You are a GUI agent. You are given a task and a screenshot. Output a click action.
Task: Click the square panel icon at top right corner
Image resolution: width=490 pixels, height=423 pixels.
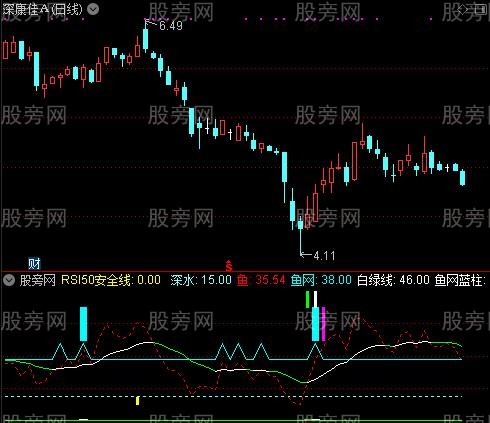(x=482, y=10)
